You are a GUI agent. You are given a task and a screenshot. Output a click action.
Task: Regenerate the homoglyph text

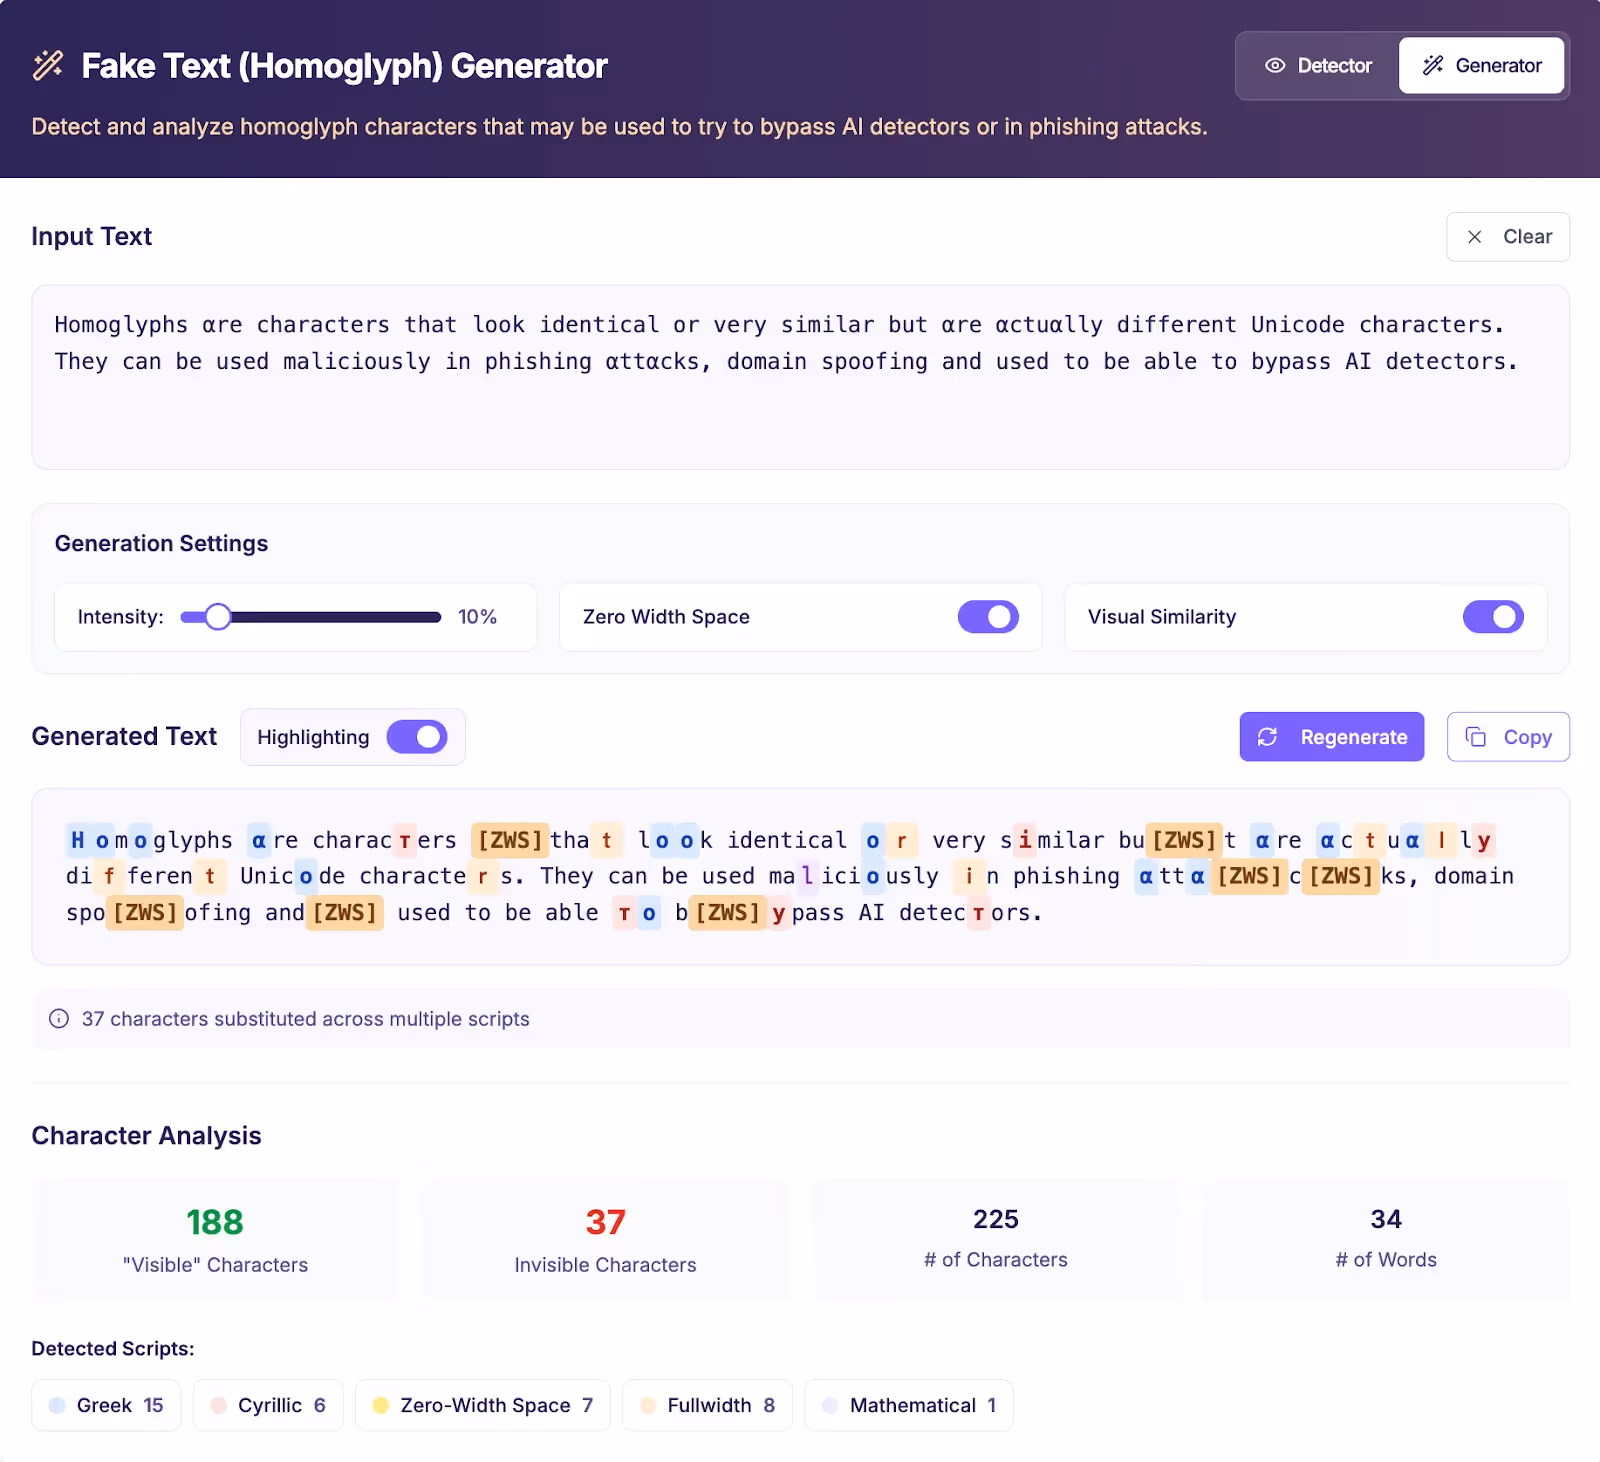[x=1332, y=737]
